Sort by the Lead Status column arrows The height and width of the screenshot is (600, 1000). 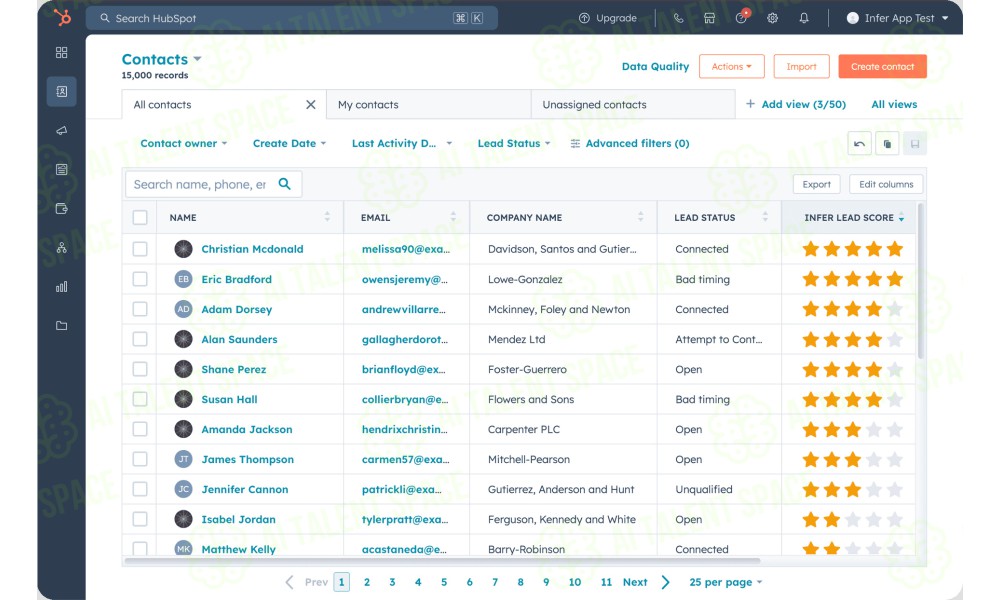tap(765, 217)
